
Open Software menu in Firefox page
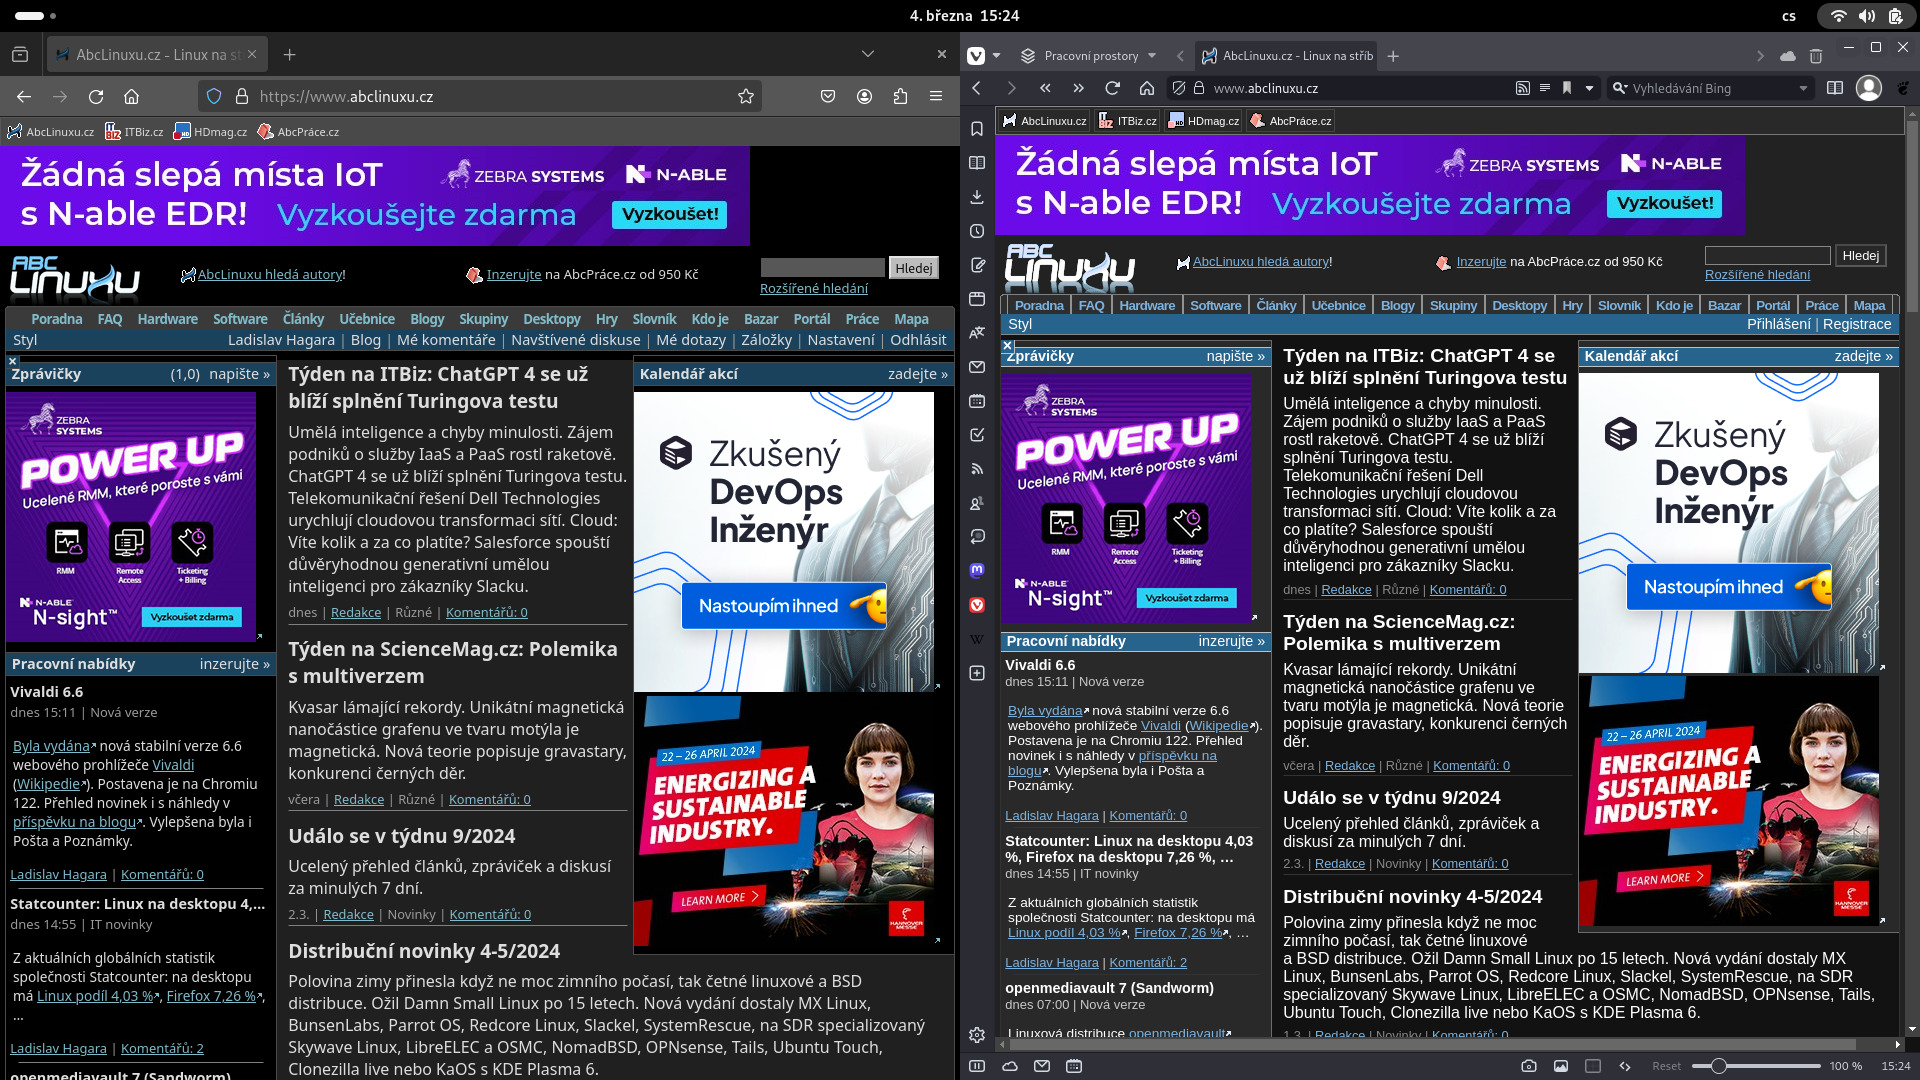pos(240,319)
